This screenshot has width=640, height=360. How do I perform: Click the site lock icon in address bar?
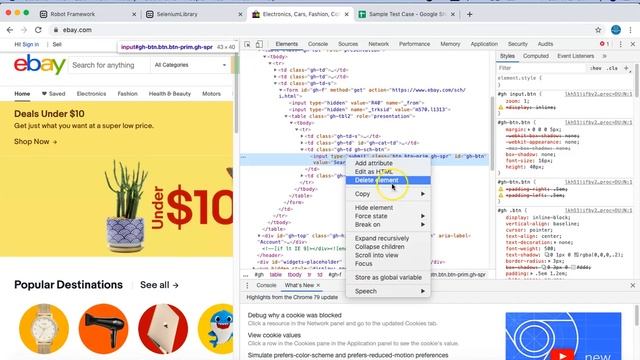(56, 30)
